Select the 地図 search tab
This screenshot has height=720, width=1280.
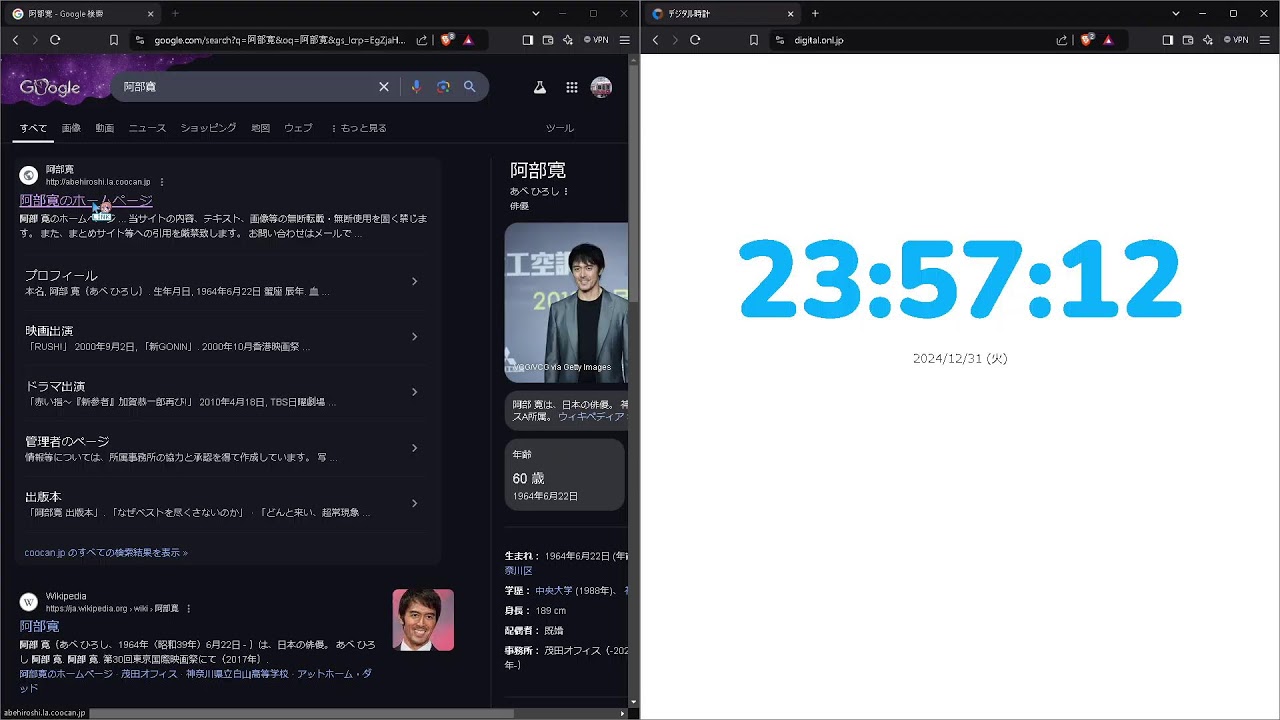(260, 128)
